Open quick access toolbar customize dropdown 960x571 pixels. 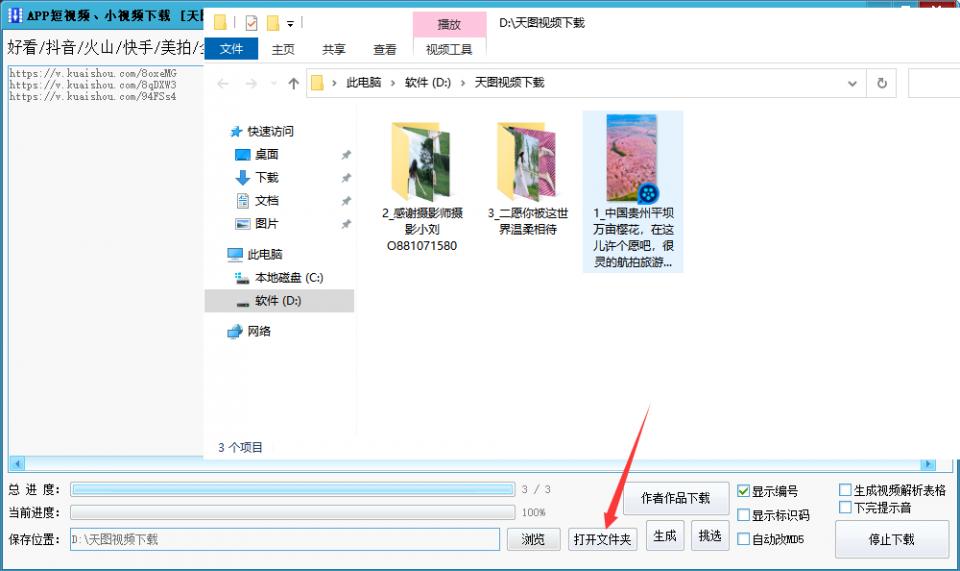click(290, 24)
